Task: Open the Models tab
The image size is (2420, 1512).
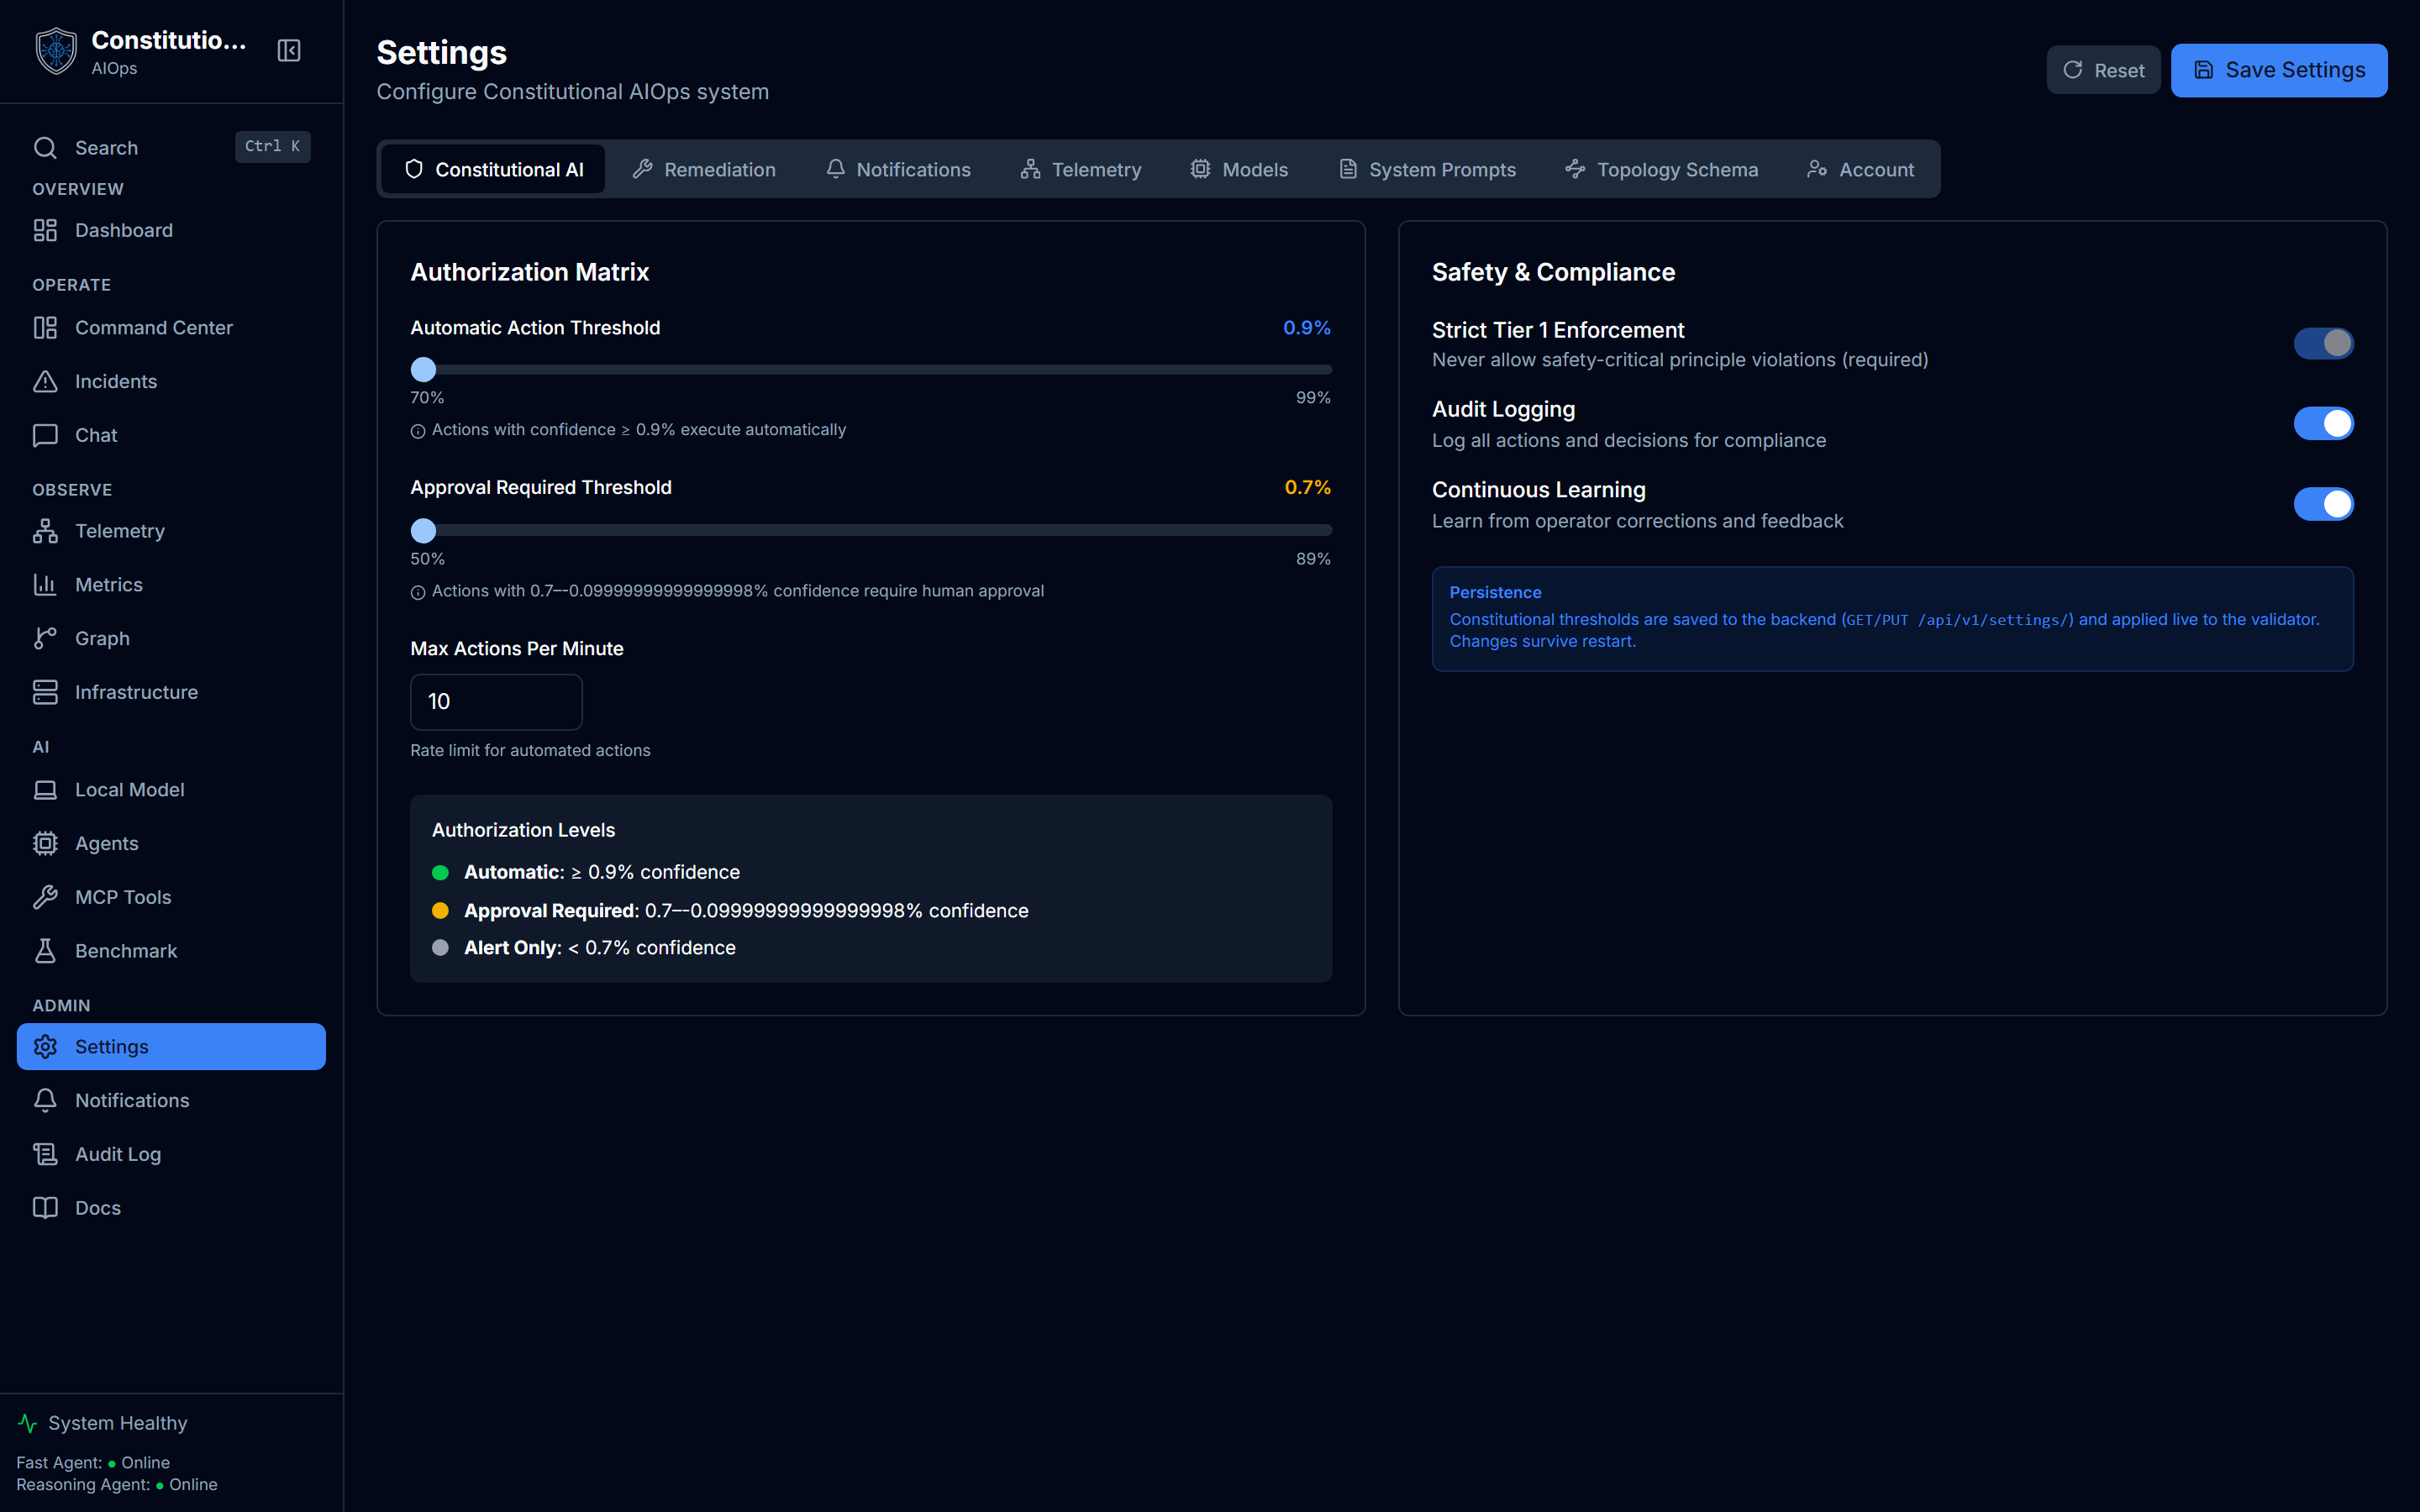Action: pyautogui.click(x=1239, y=169)
